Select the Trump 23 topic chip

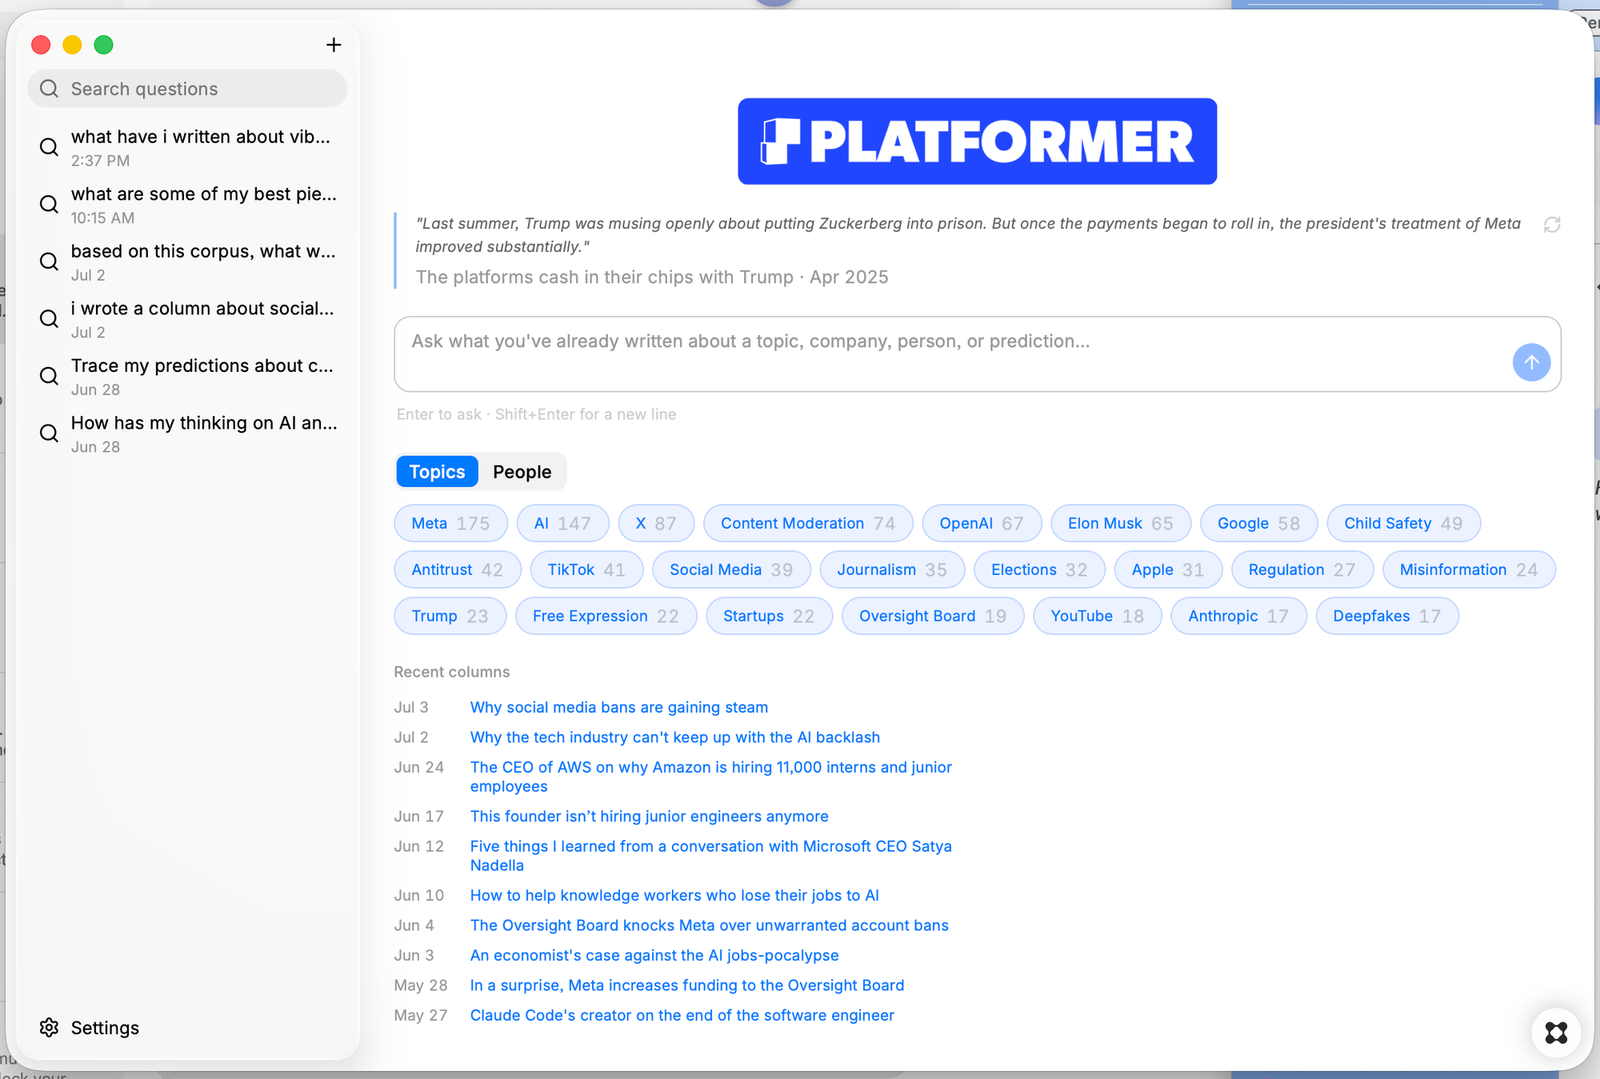tap(451, 616)
